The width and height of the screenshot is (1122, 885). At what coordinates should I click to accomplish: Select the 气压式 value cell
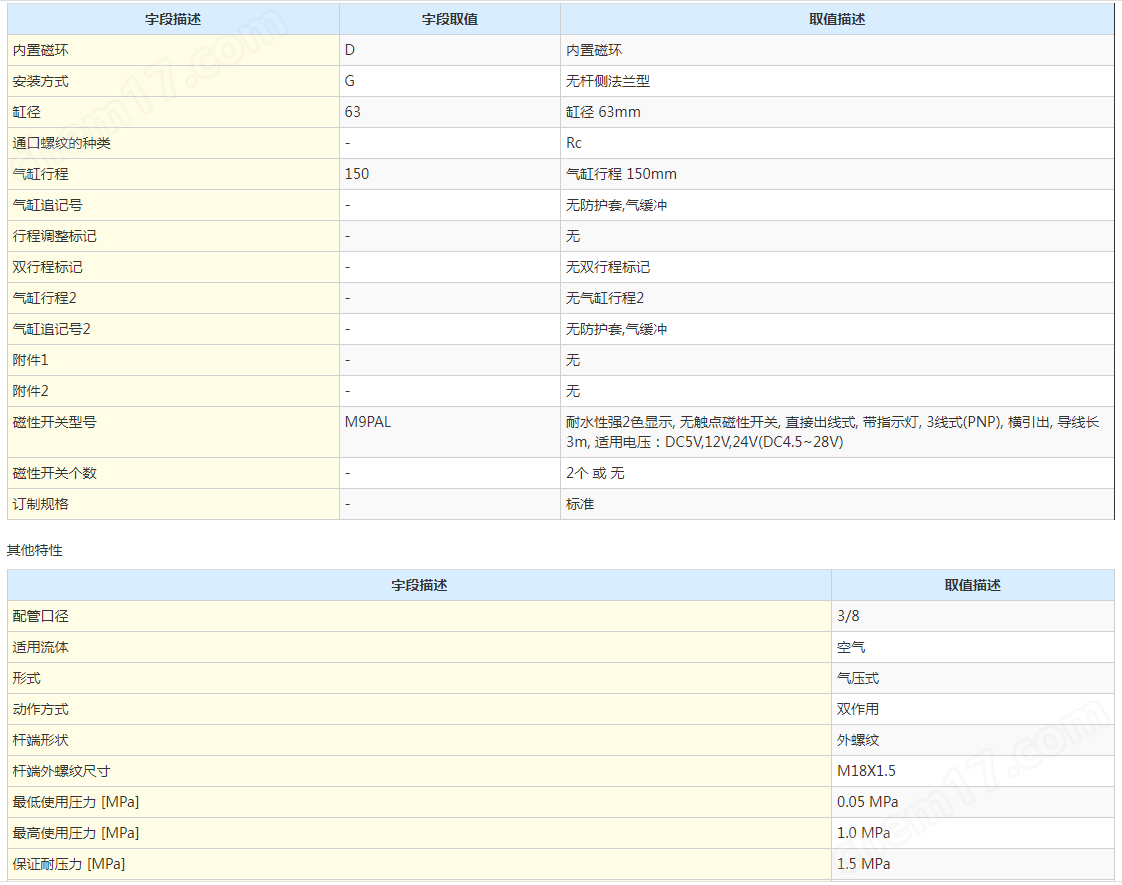click(972, 678)
